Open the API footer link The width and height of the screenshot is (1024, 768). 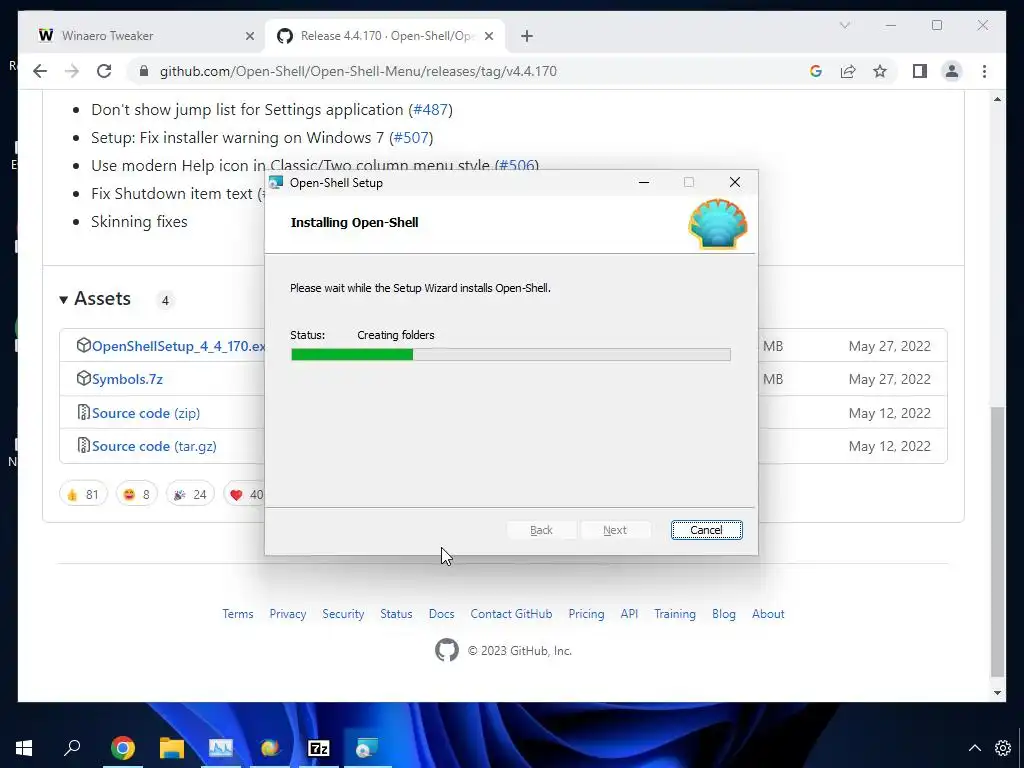(630, 614)
